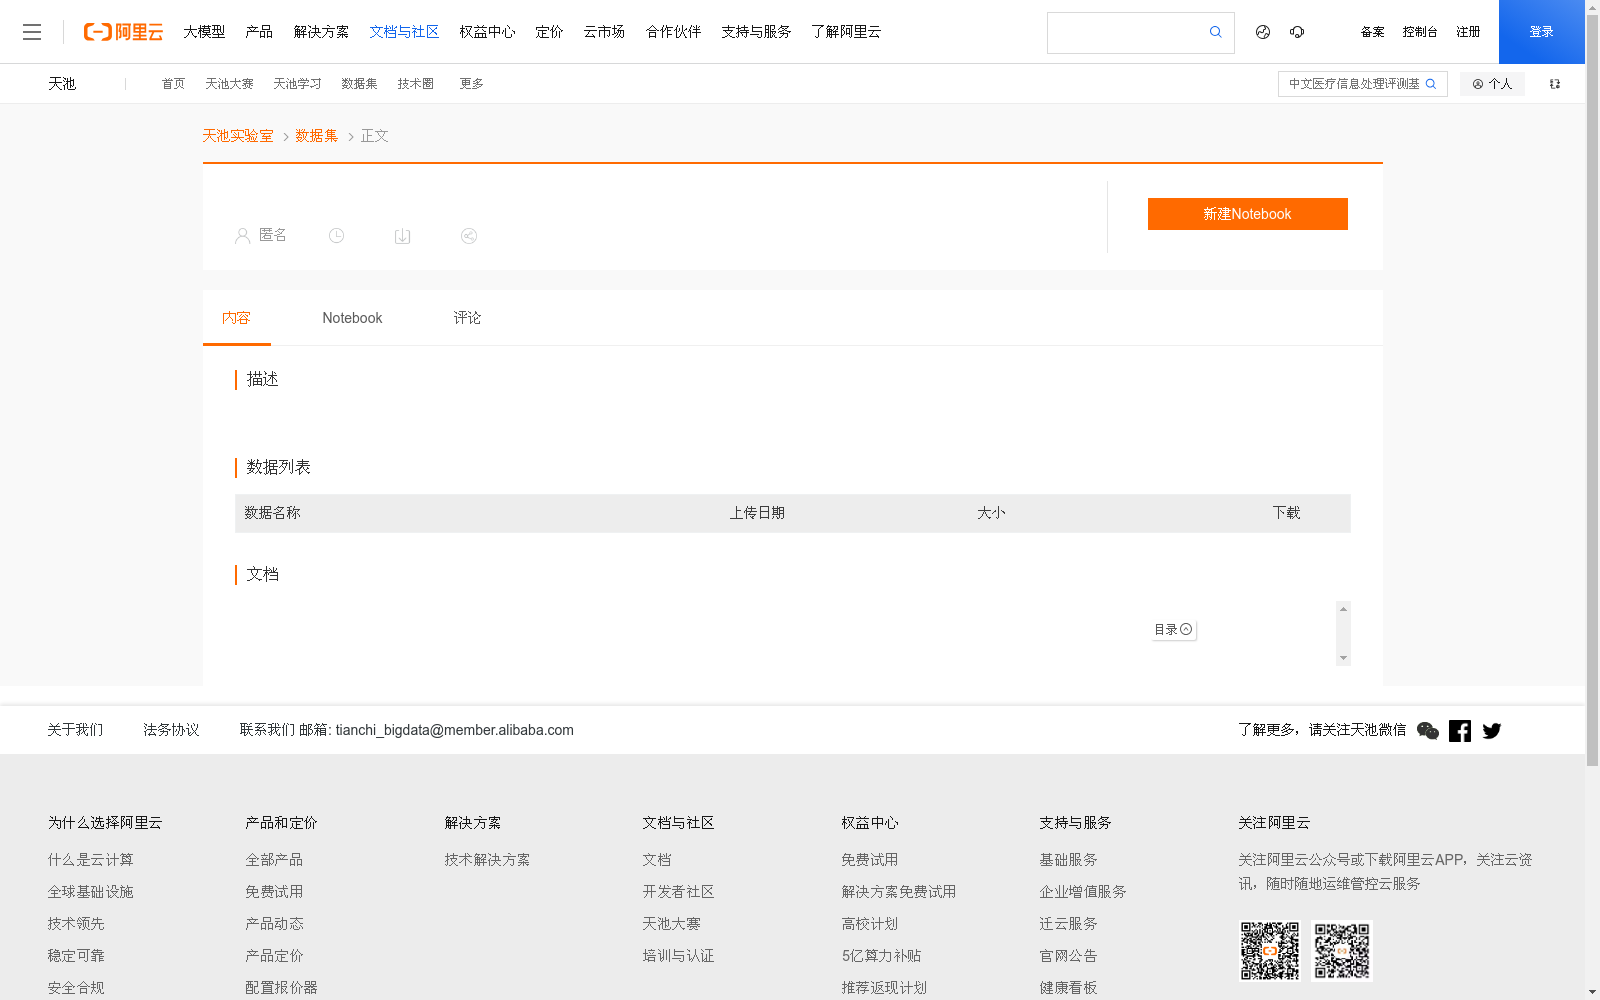Open 天池学习 in Tianchi nav

[297, 84]
